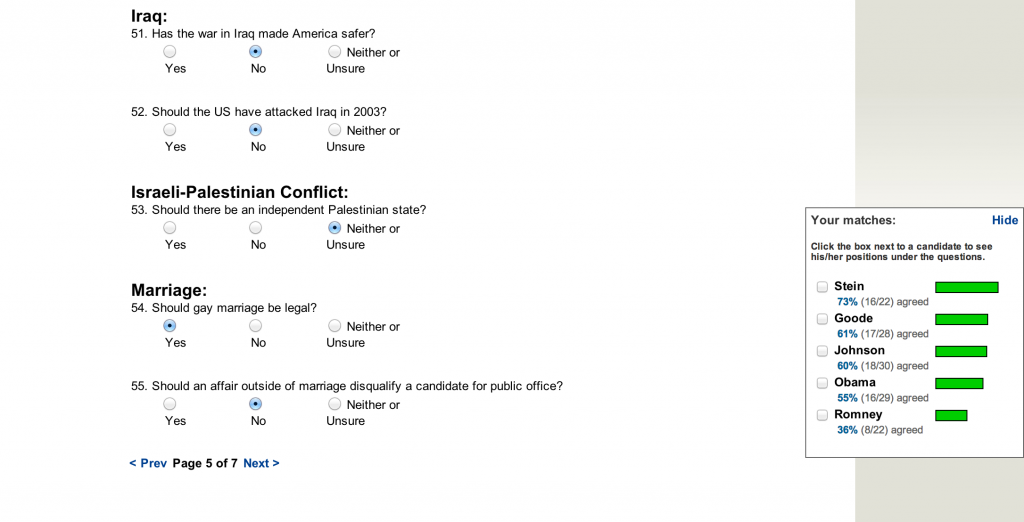Enable the Obama positions checkbox
Viewport: 1024px width, 522px height.
pos(822,383)
